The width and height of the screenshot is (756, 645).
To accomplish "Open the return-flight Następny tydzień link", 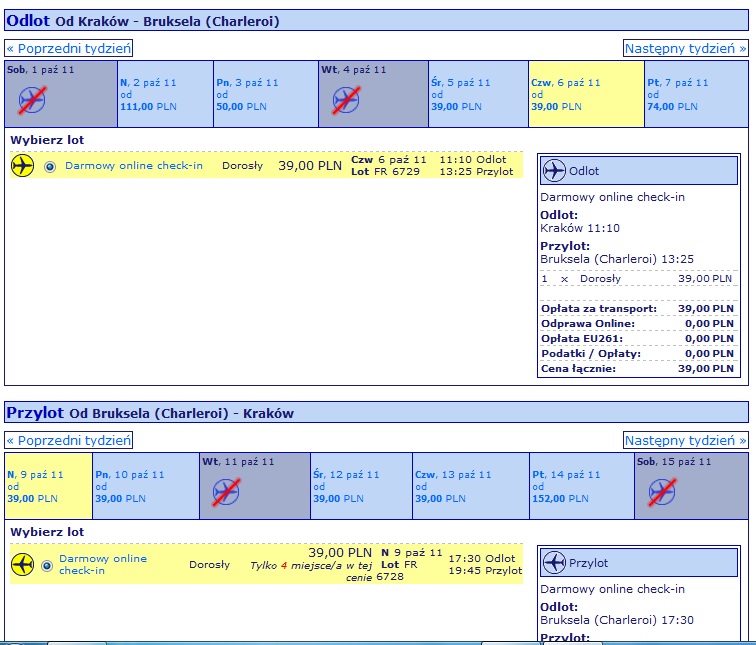I will tap(685, 440).
